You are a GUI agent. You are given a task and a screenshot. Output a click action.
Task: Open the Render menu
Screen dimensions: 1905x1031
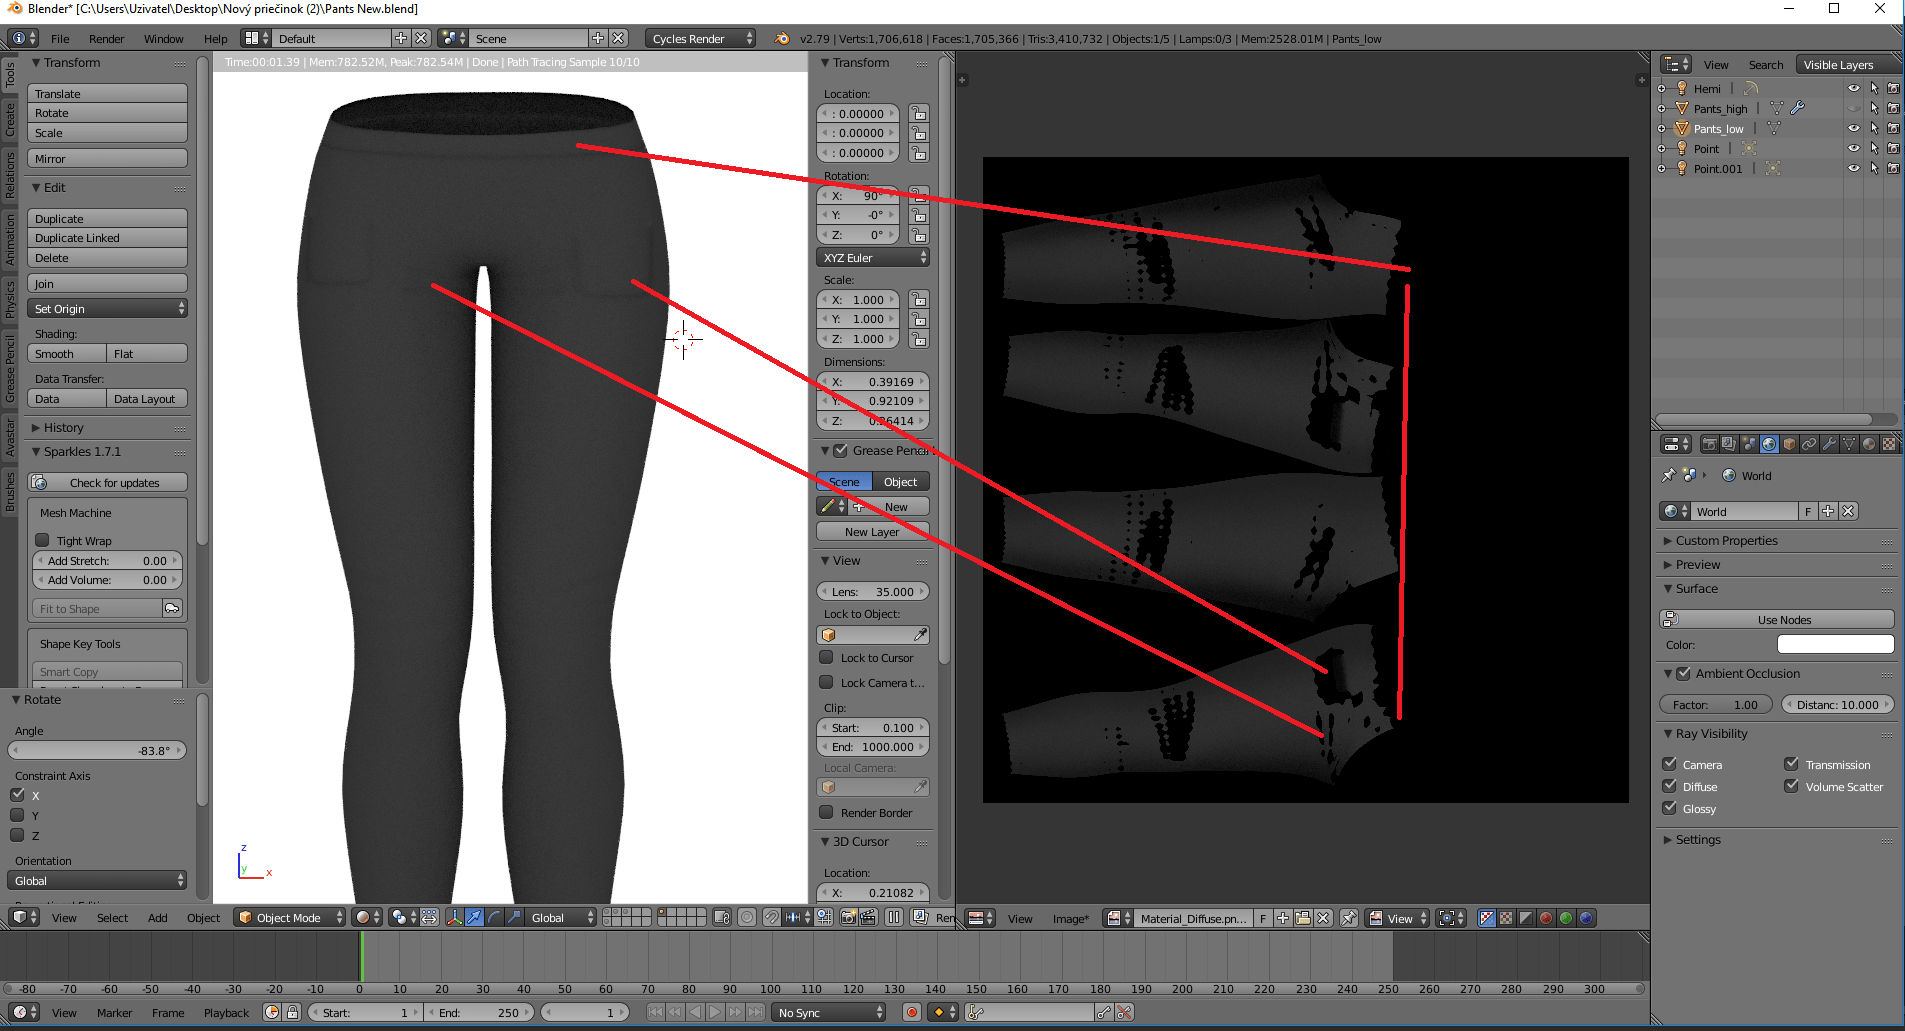[x=106, y=38]
